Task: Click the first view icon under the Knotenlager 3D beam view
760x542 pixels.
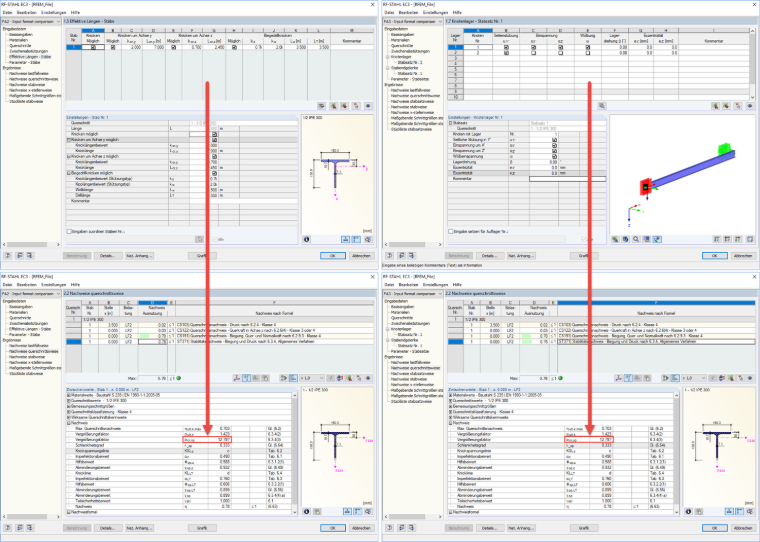Action: coord(615,239)
